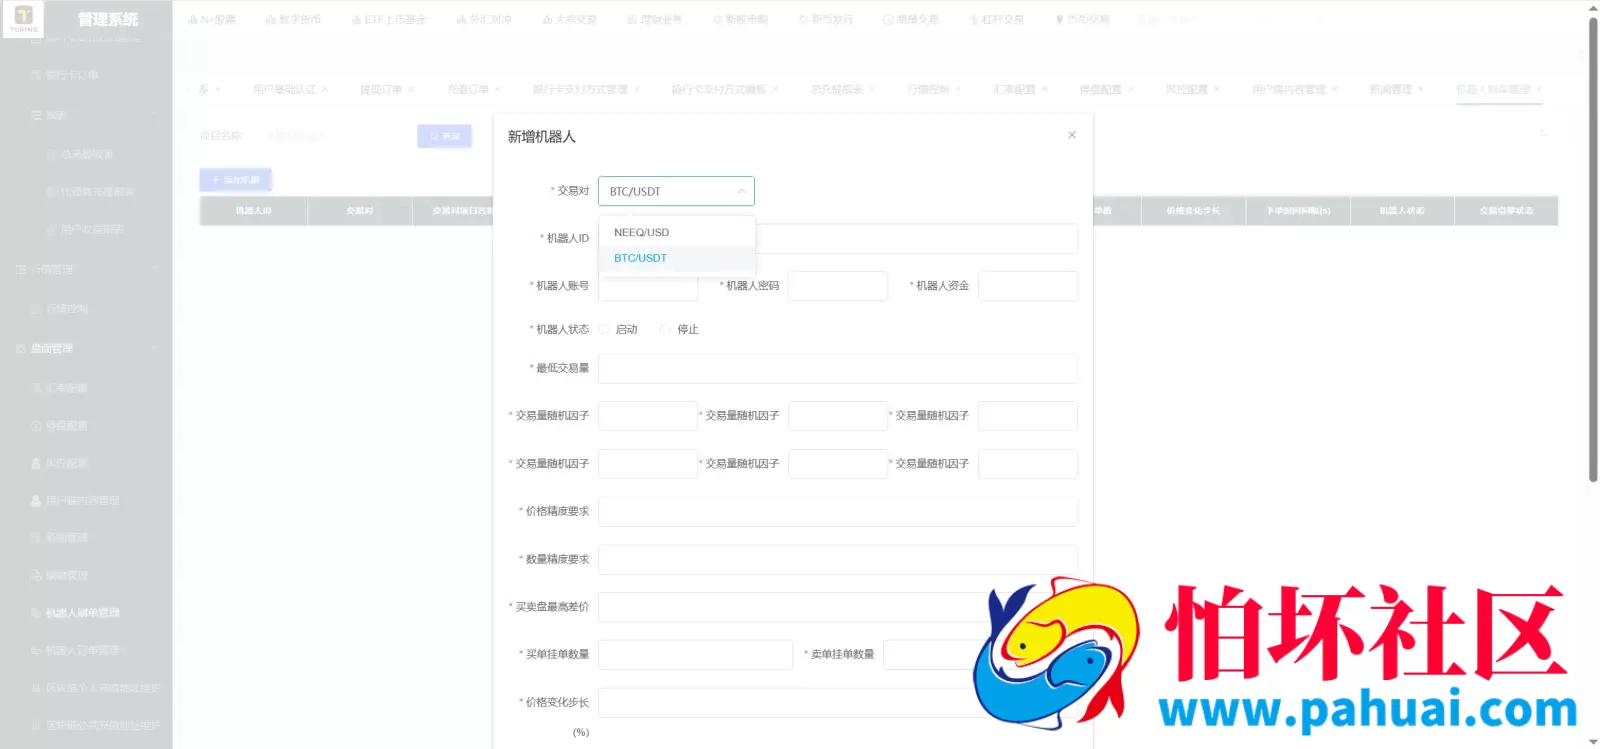The height and width of the screenshot is (749, 1600).
Task: Open the 杠杆交易 top menu
Action: tap(997, 19)
